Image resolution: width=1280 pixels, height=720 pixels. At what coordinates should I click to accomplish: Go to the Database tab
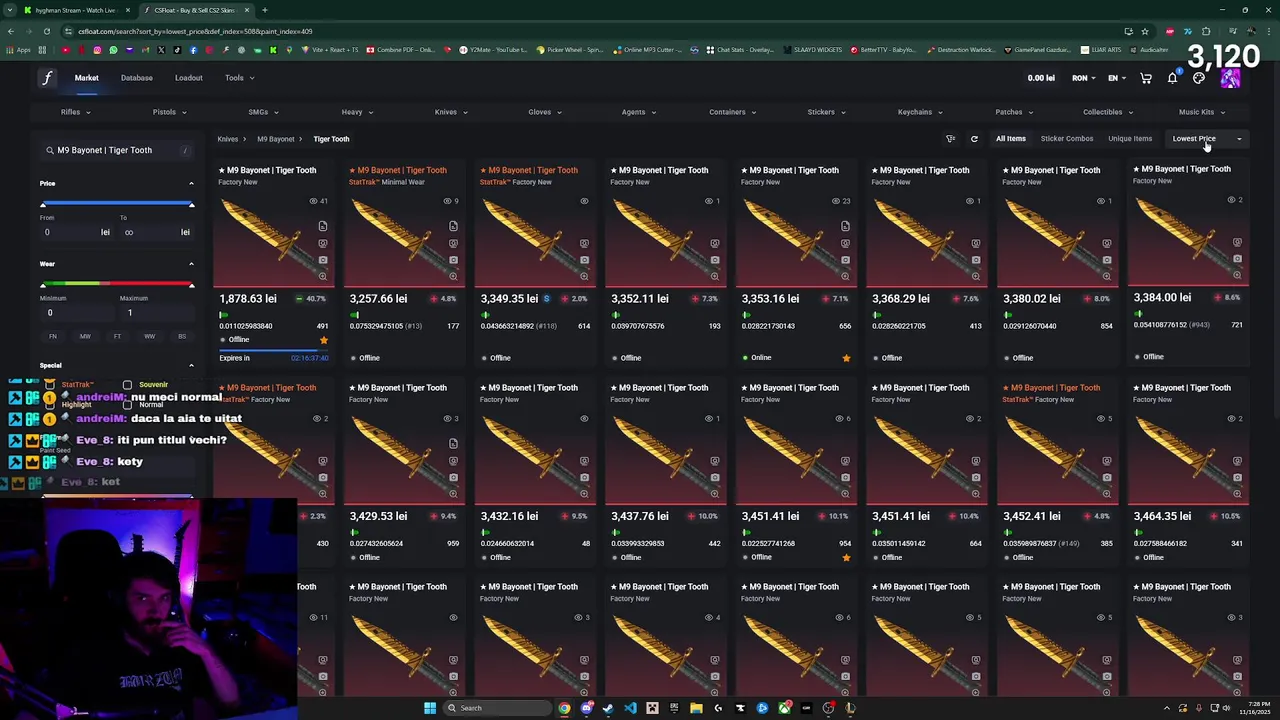click(137, 78)
